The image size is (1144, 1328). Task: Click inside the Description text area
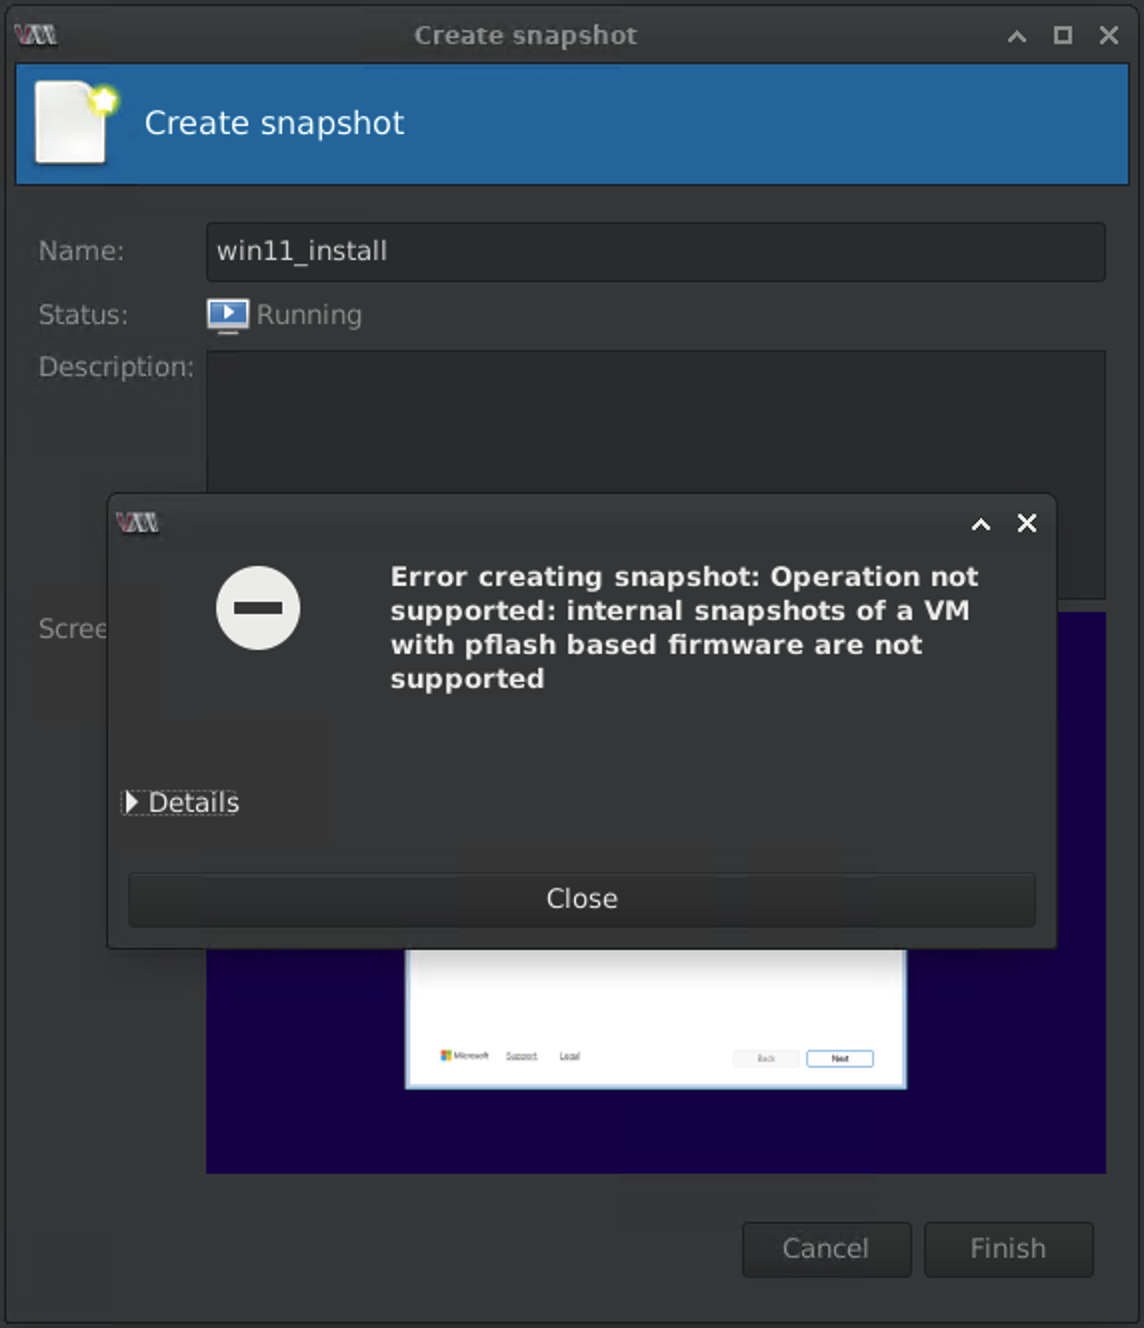(x=655, y=420)
